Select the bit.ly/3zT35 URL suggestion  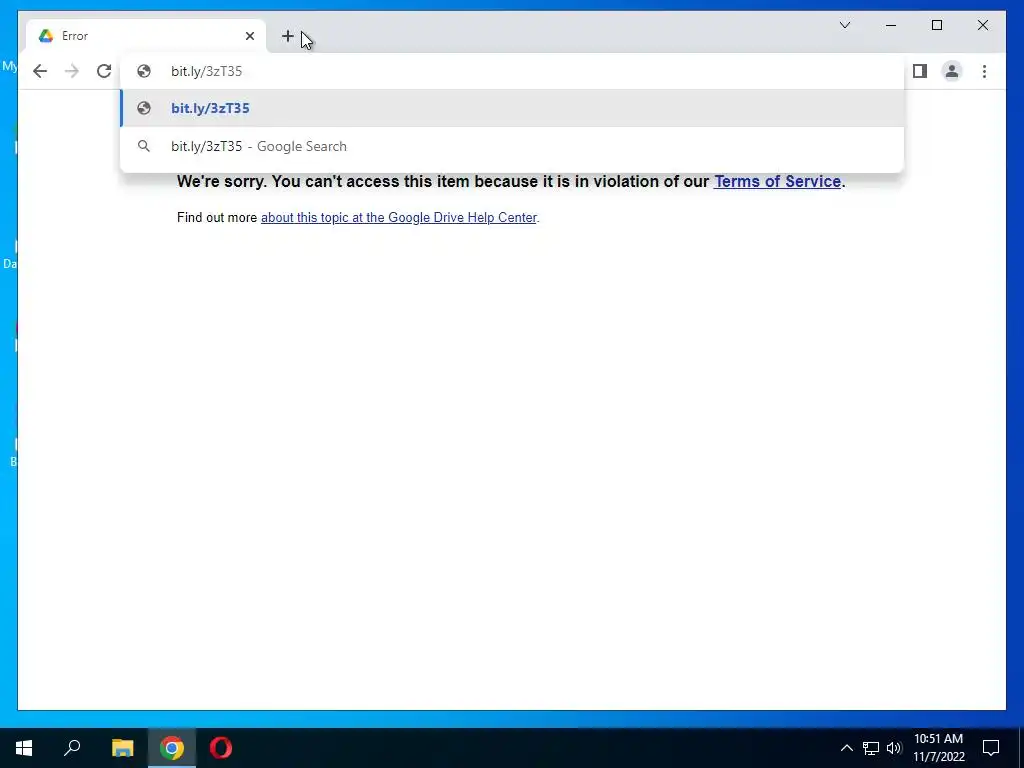(x=512, y=108)
